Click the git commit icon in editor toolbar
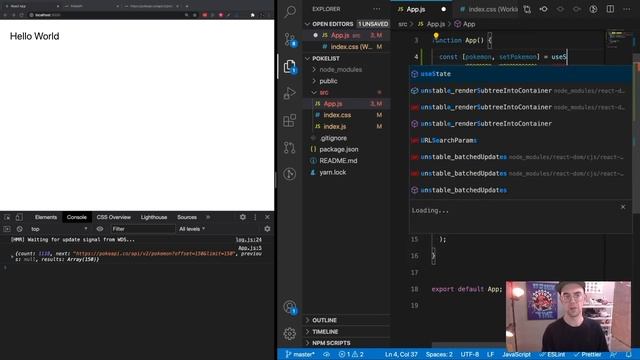 (544, 9)
